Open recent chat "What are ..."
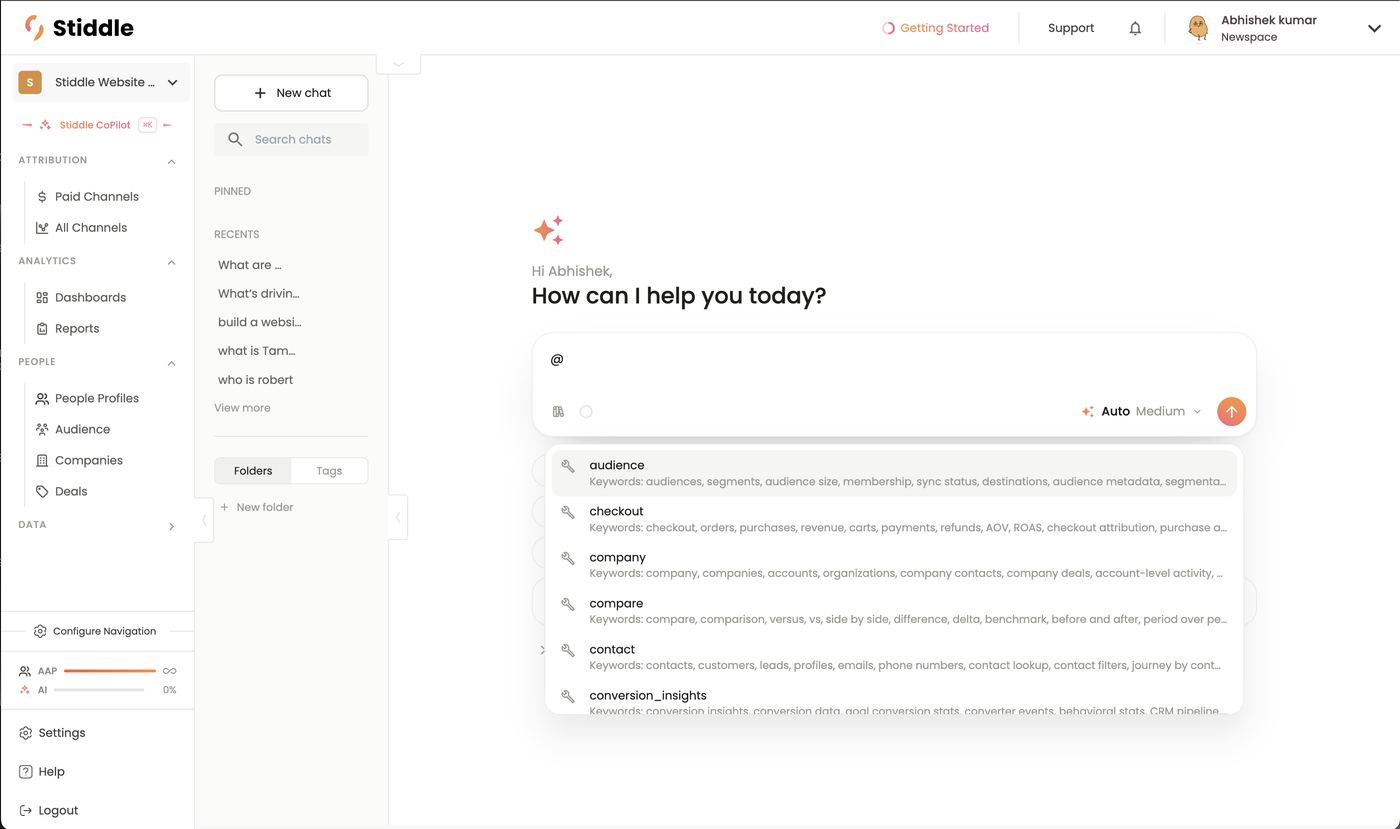Screen dimensions: 1400x829 coord(250,265)
